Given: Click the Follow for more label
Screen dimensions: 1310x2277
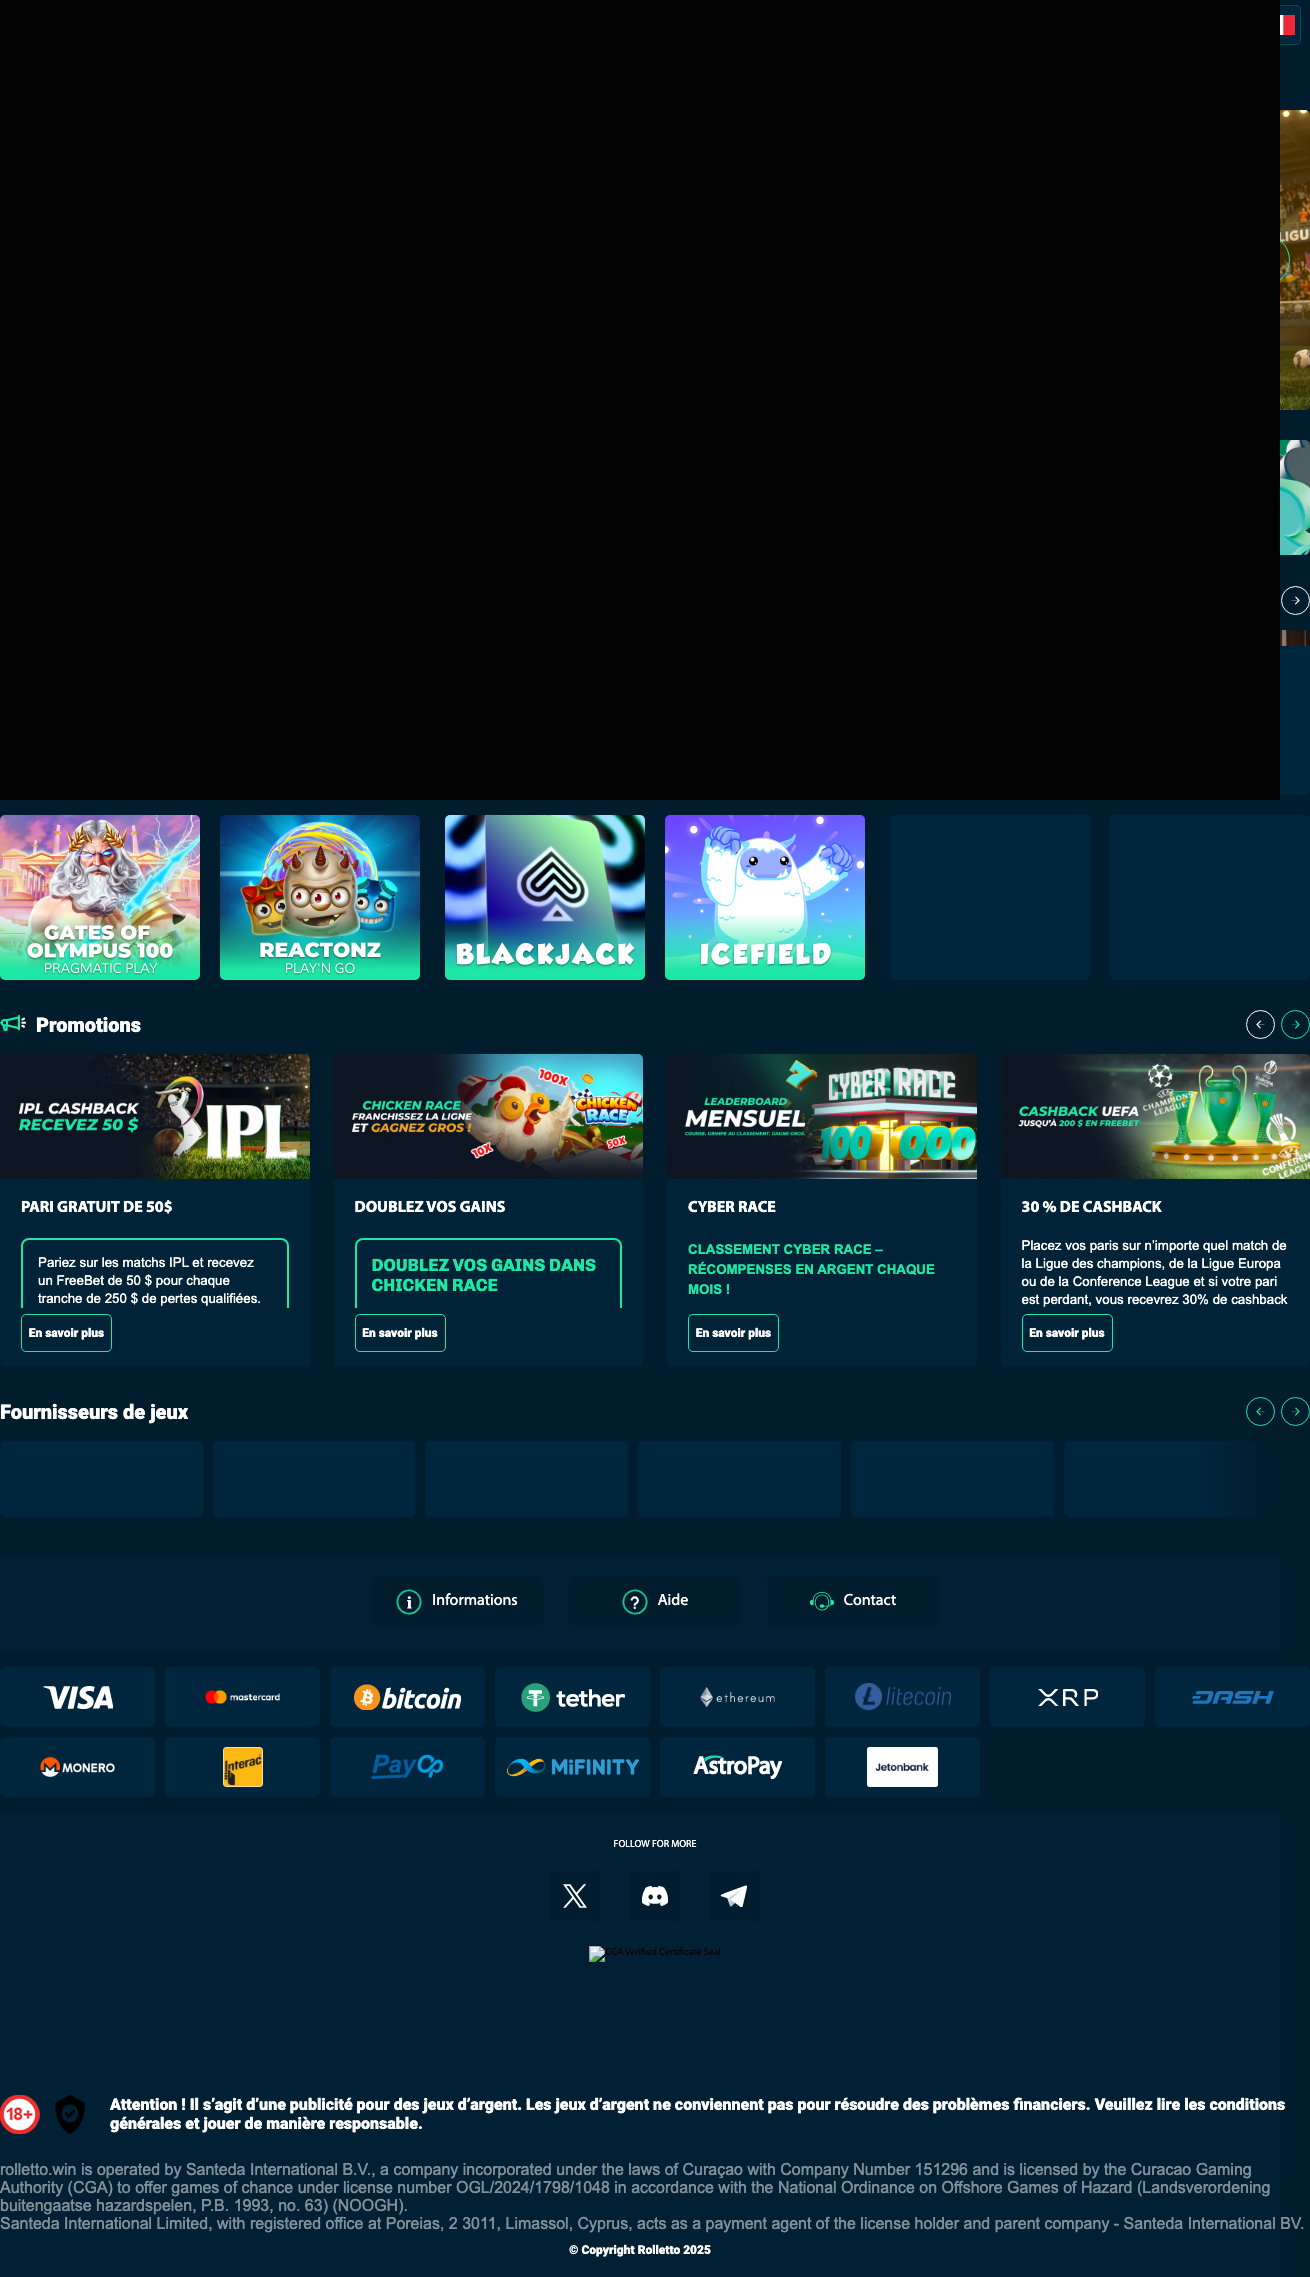Looking at the screenshot, I should pos(655,1843).
